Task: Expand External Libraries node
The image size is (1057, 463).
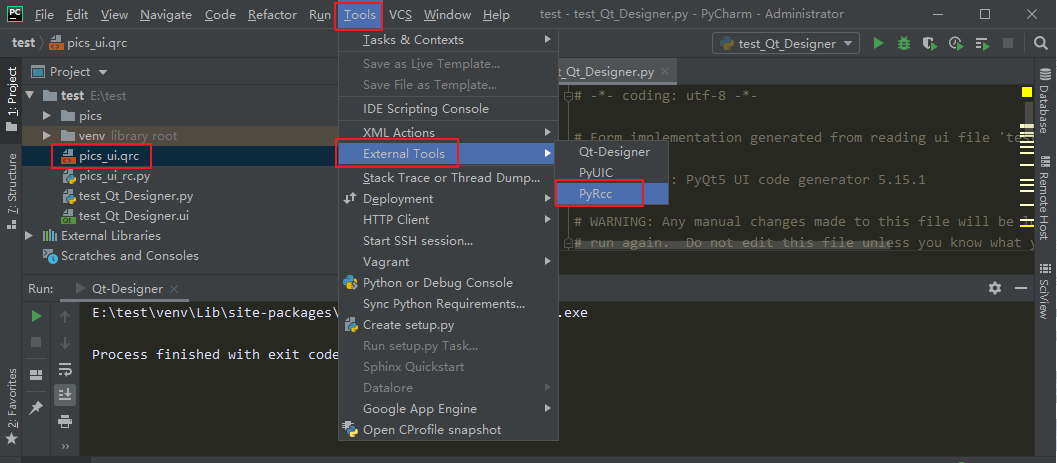Action: 29,236
